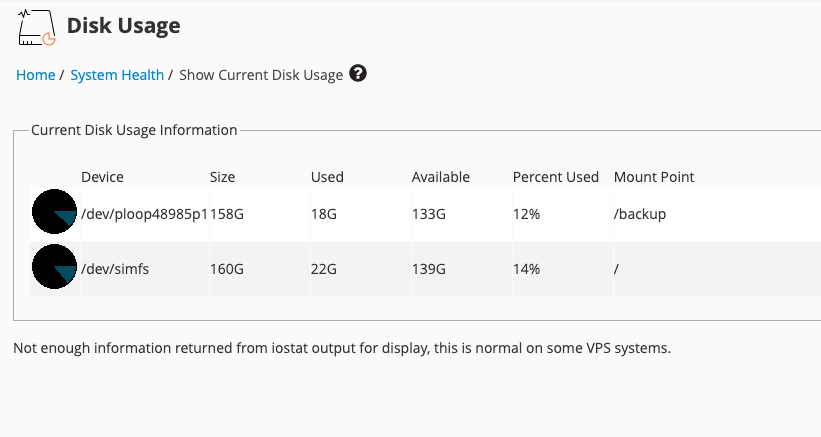
Task: Click the Mount Point column header
Action: tap(654, 177)
